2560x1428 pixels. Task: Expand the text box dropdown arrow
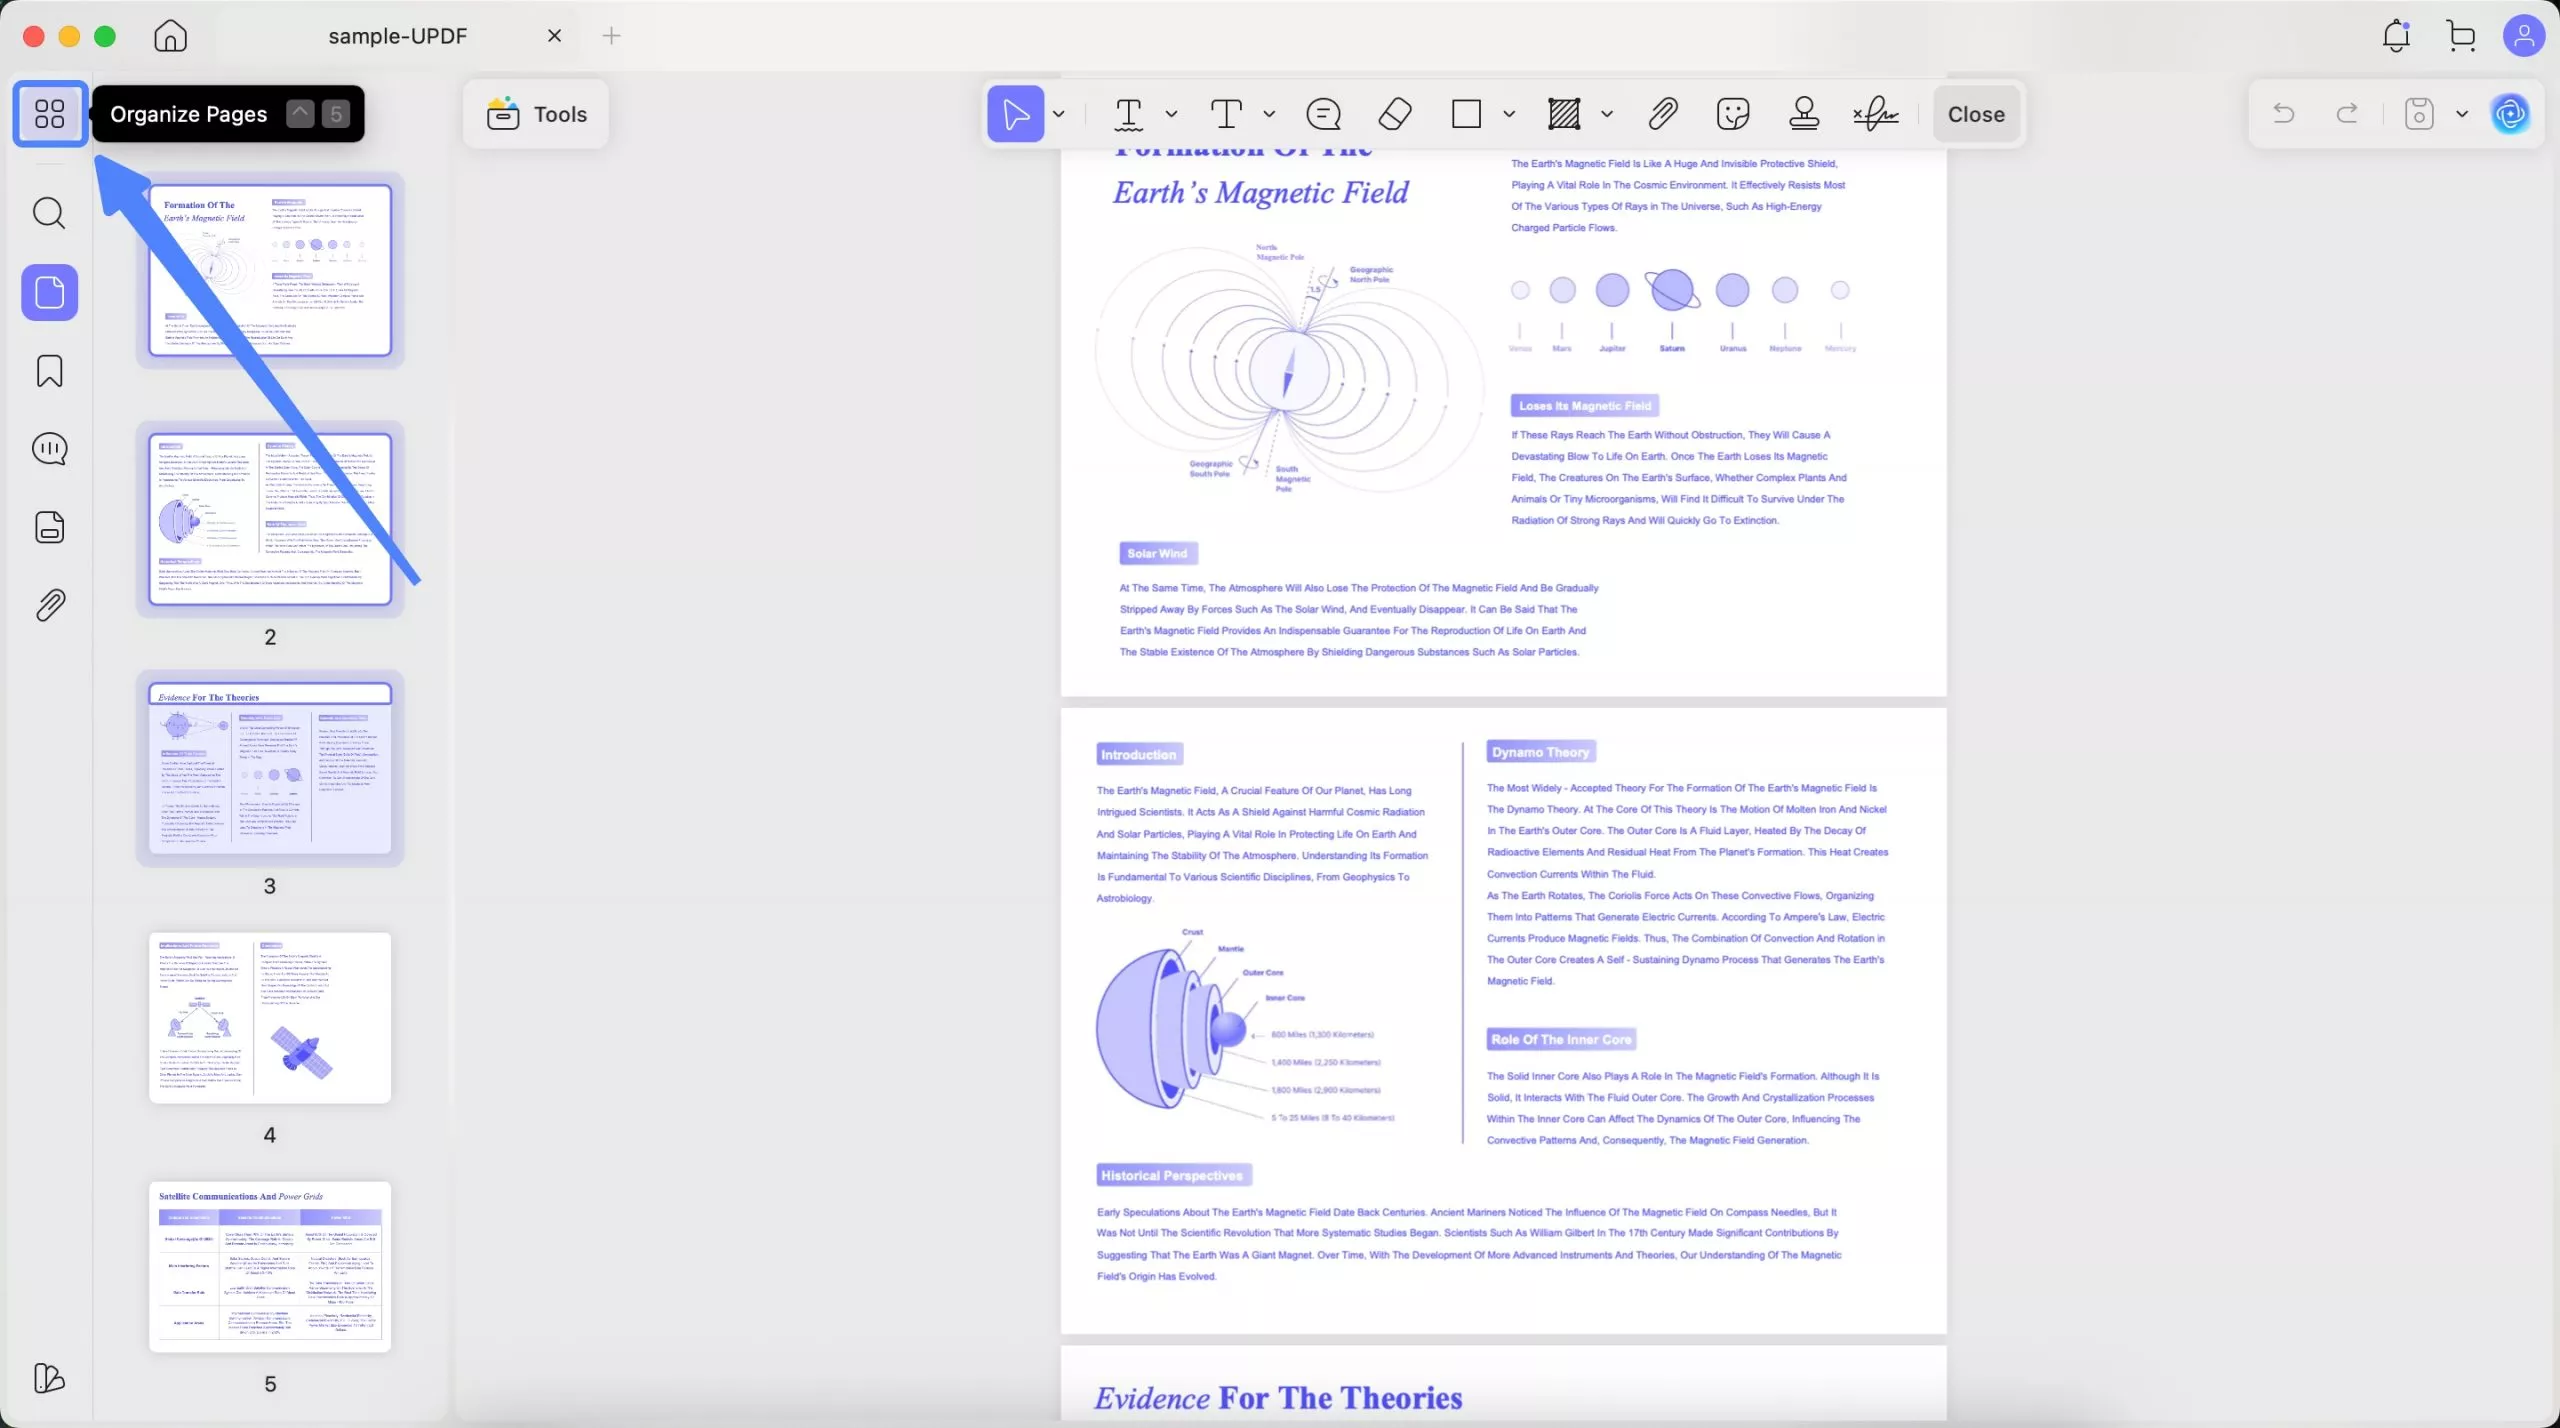tap(1269, 114)
